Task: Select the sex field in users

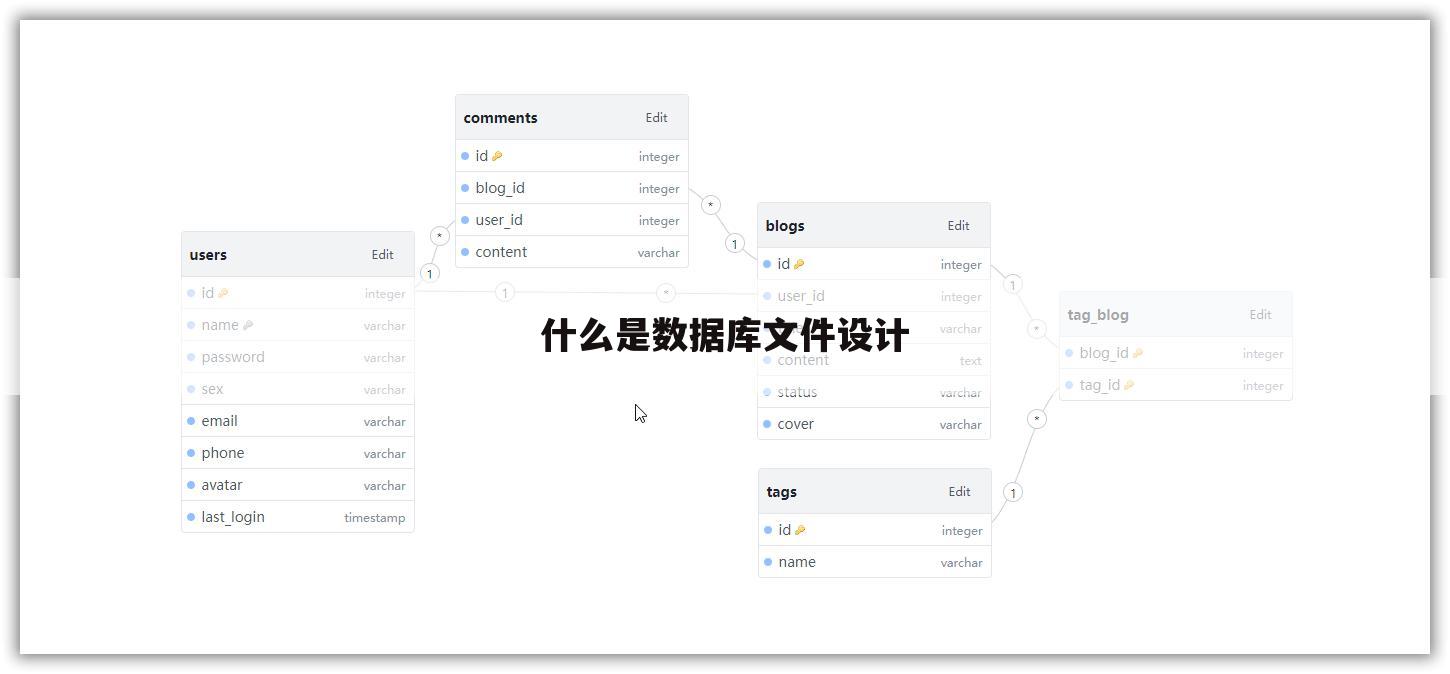Action: click(x=212, y=389)
